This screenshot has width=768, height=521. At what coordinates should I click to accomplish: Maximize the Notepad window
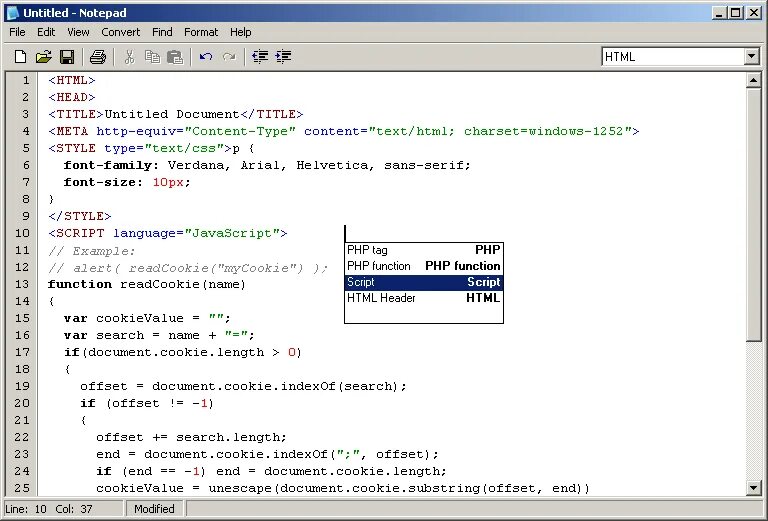pyautogui.click(x=736, y=13)
